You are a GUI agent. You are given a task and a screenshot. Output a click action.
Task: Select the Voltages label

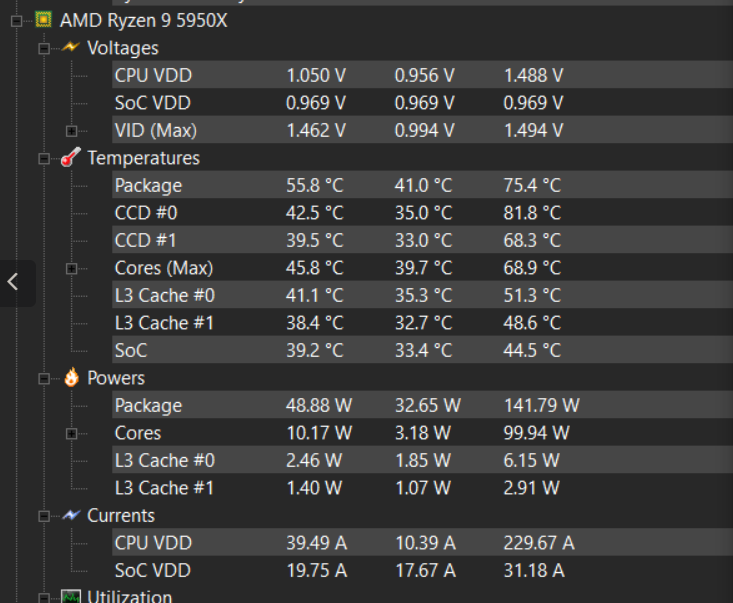point(123,48)
